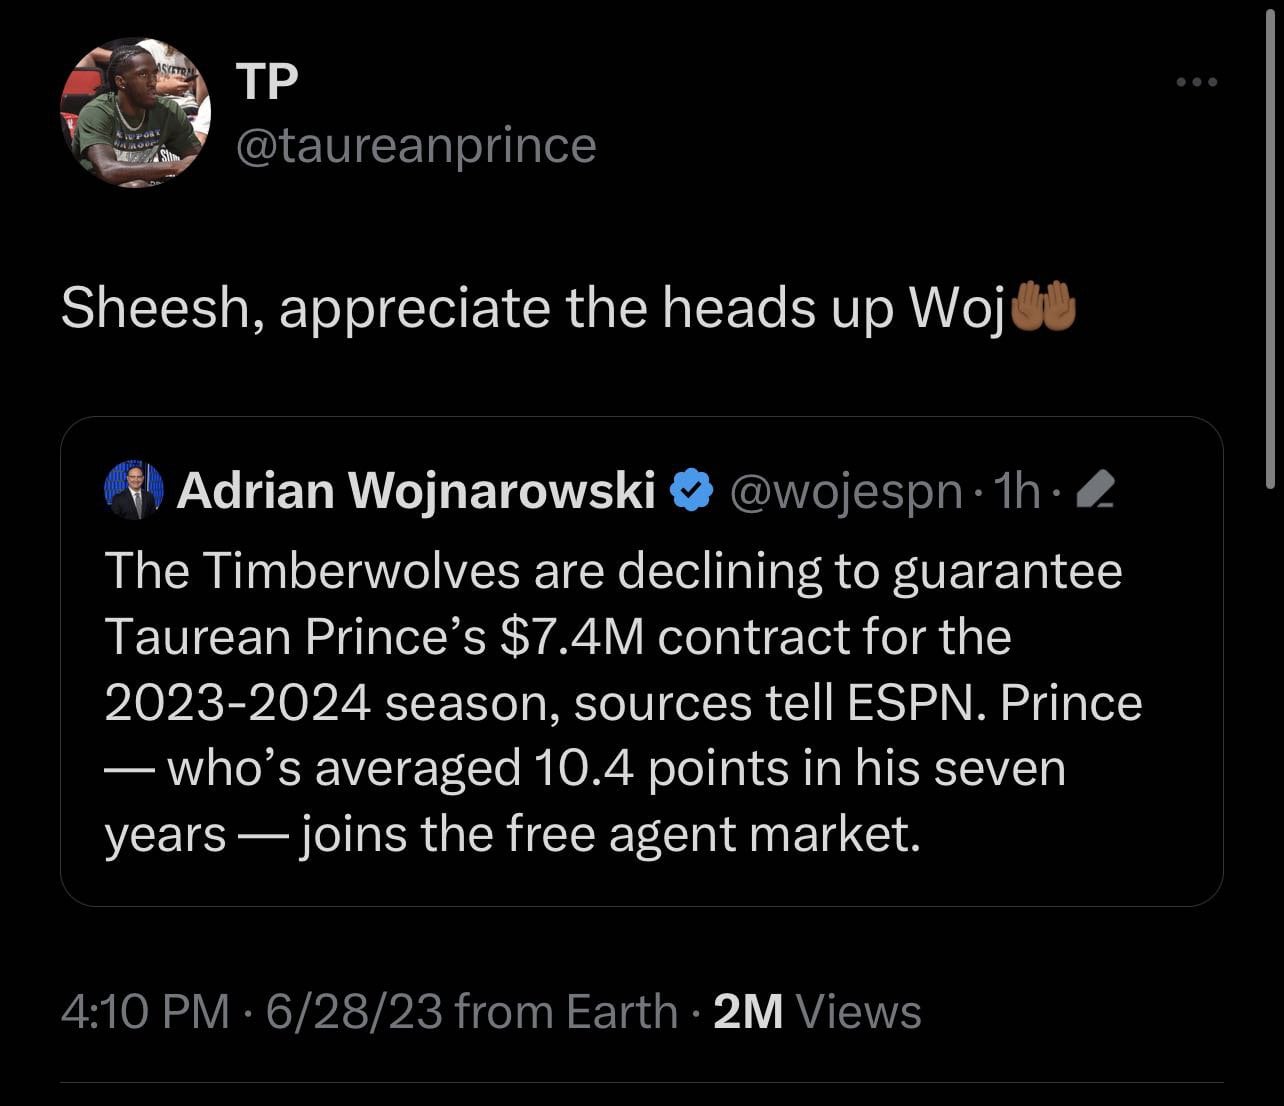Open TP's profile picture
This screenshot has height=1106, width=1284.
[135, 113]
